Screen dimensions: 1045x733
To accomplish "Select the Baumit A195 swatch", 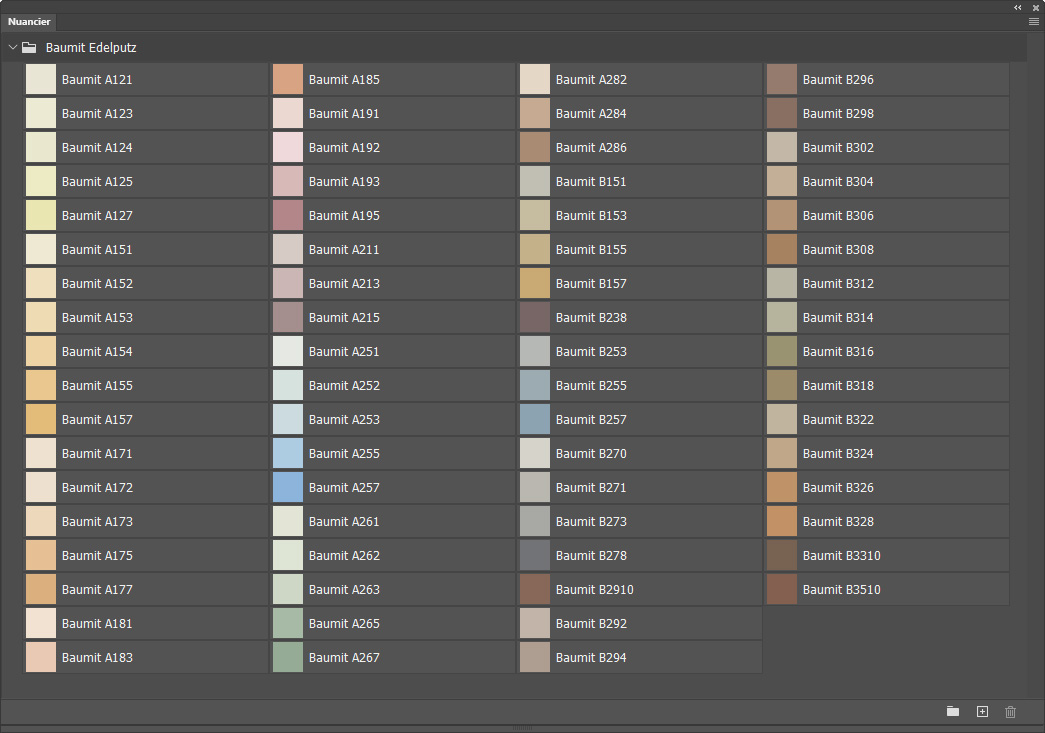I will pyautogui.click(x=288, y=215).
